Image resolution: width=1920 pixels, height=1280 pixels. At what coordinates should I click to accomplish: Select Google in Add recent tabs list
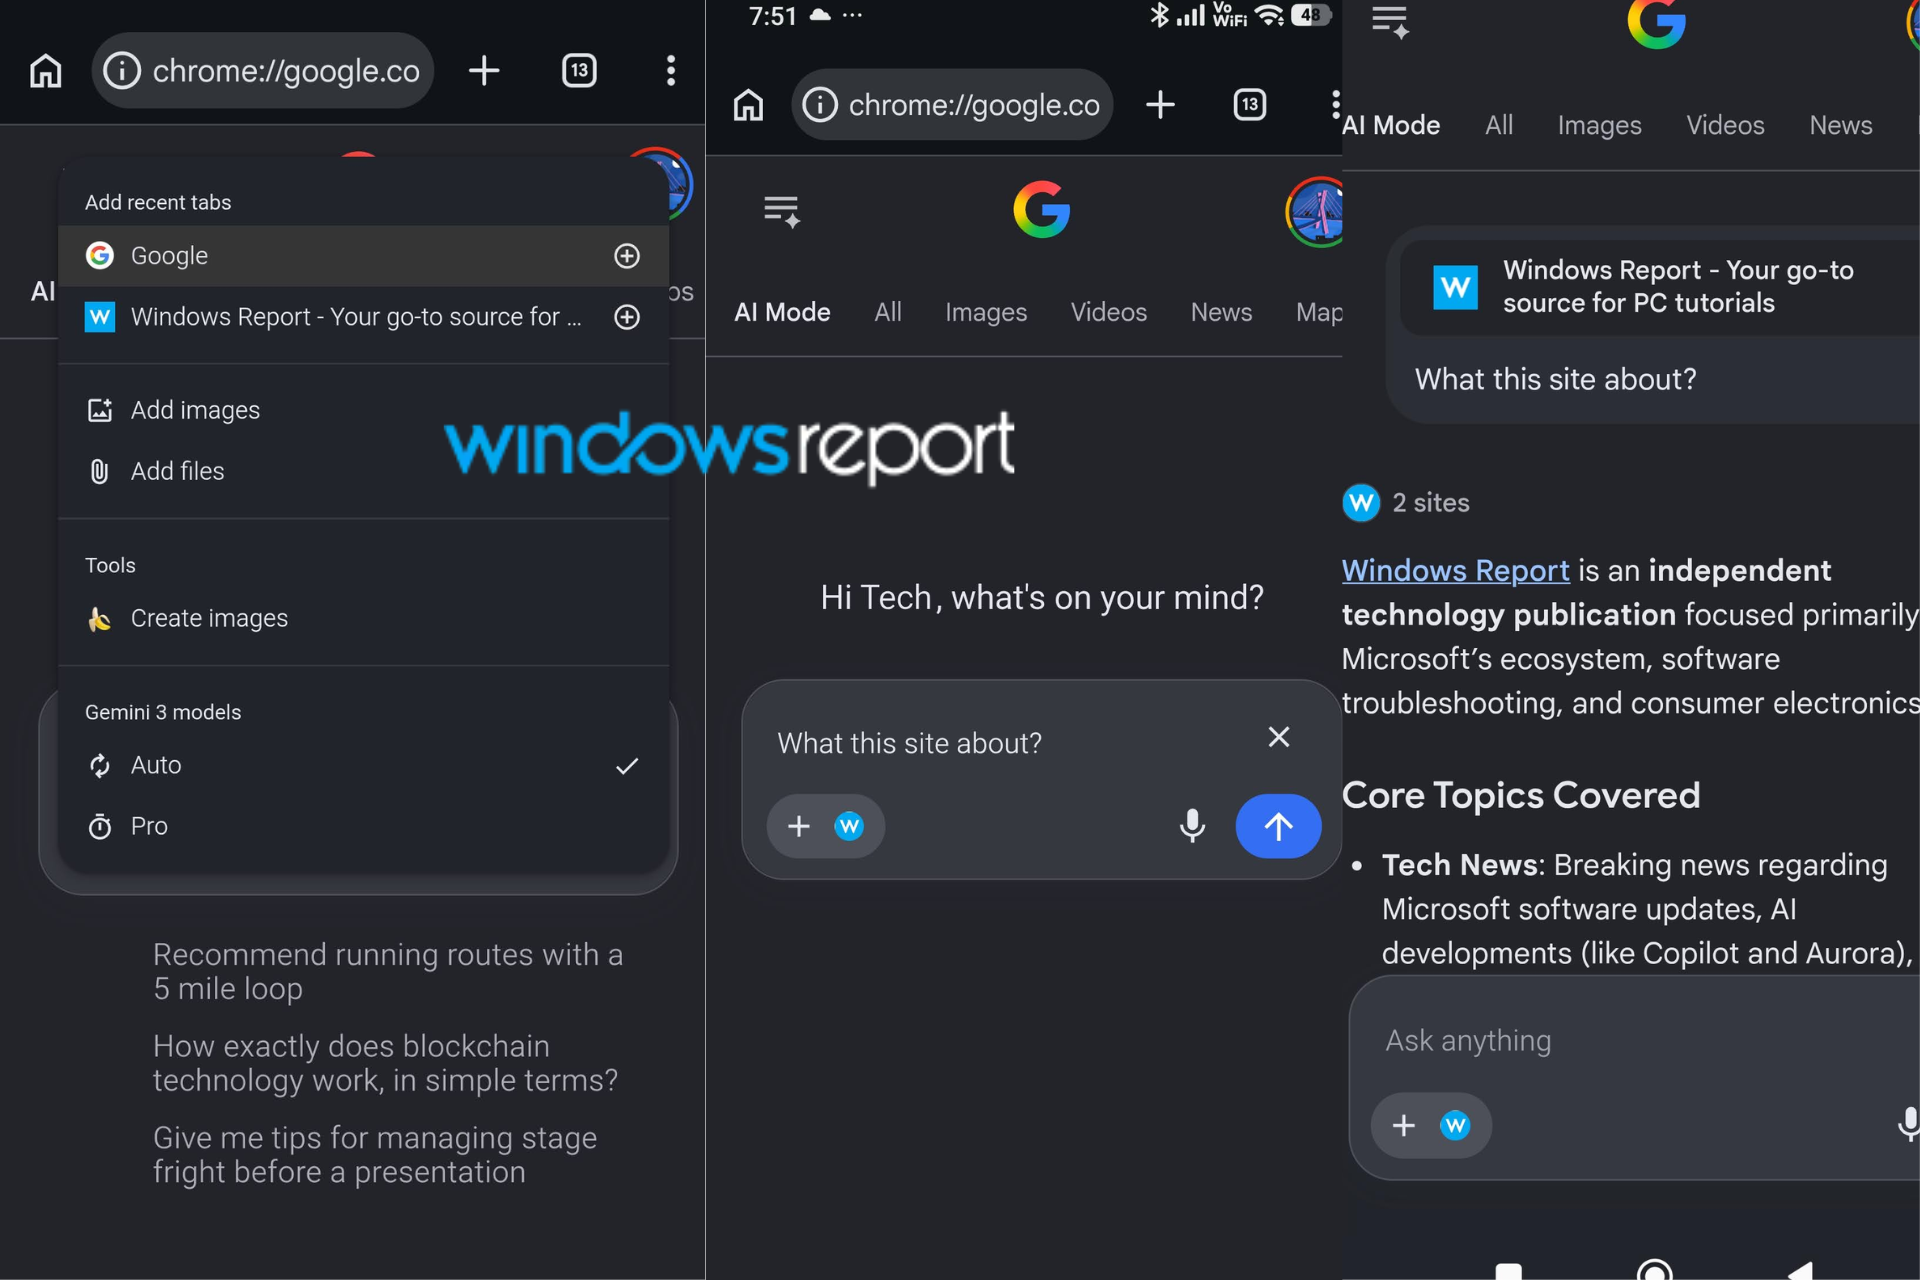point(364,256)
